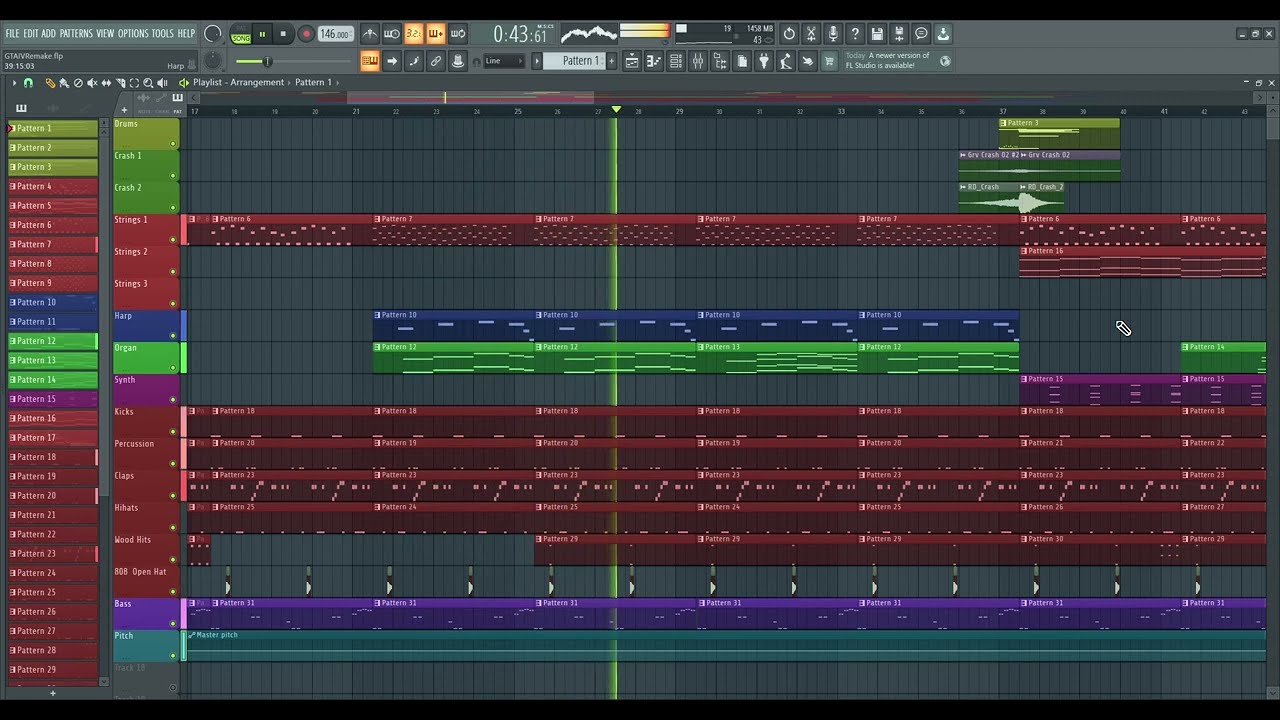Open the OPTIONS menu

[x=133, y=34]
